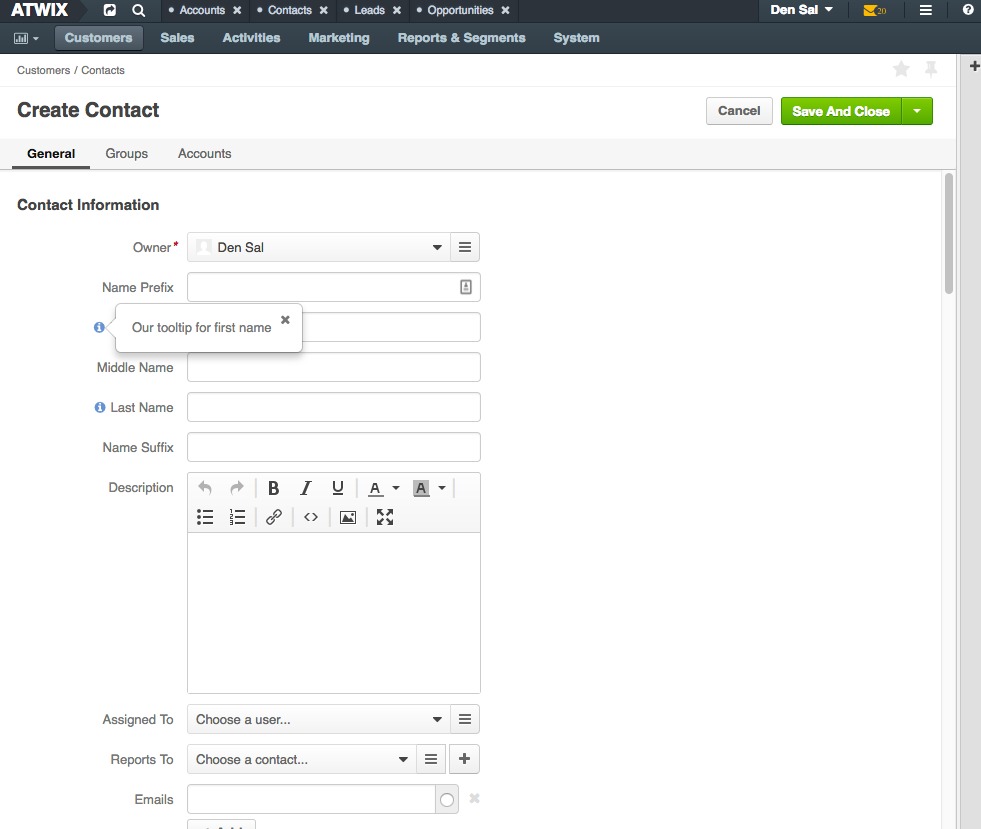Image resolution: width=981 pixels, height=829 pixels.
Task: Insert link in Description editor
Action: click(274, 517)
